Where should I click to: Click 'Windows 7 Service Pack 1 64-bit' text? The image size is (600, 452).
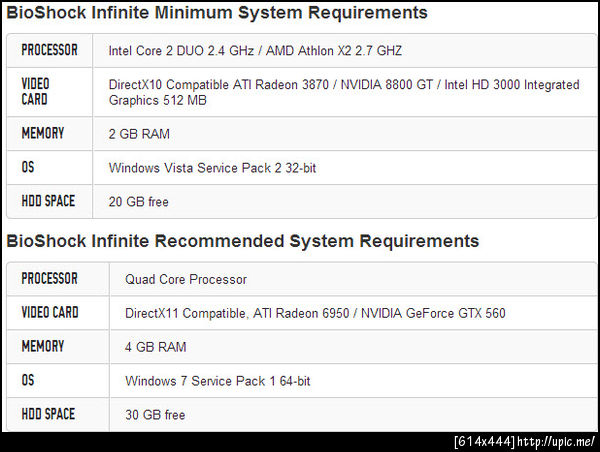pos(218,381)
